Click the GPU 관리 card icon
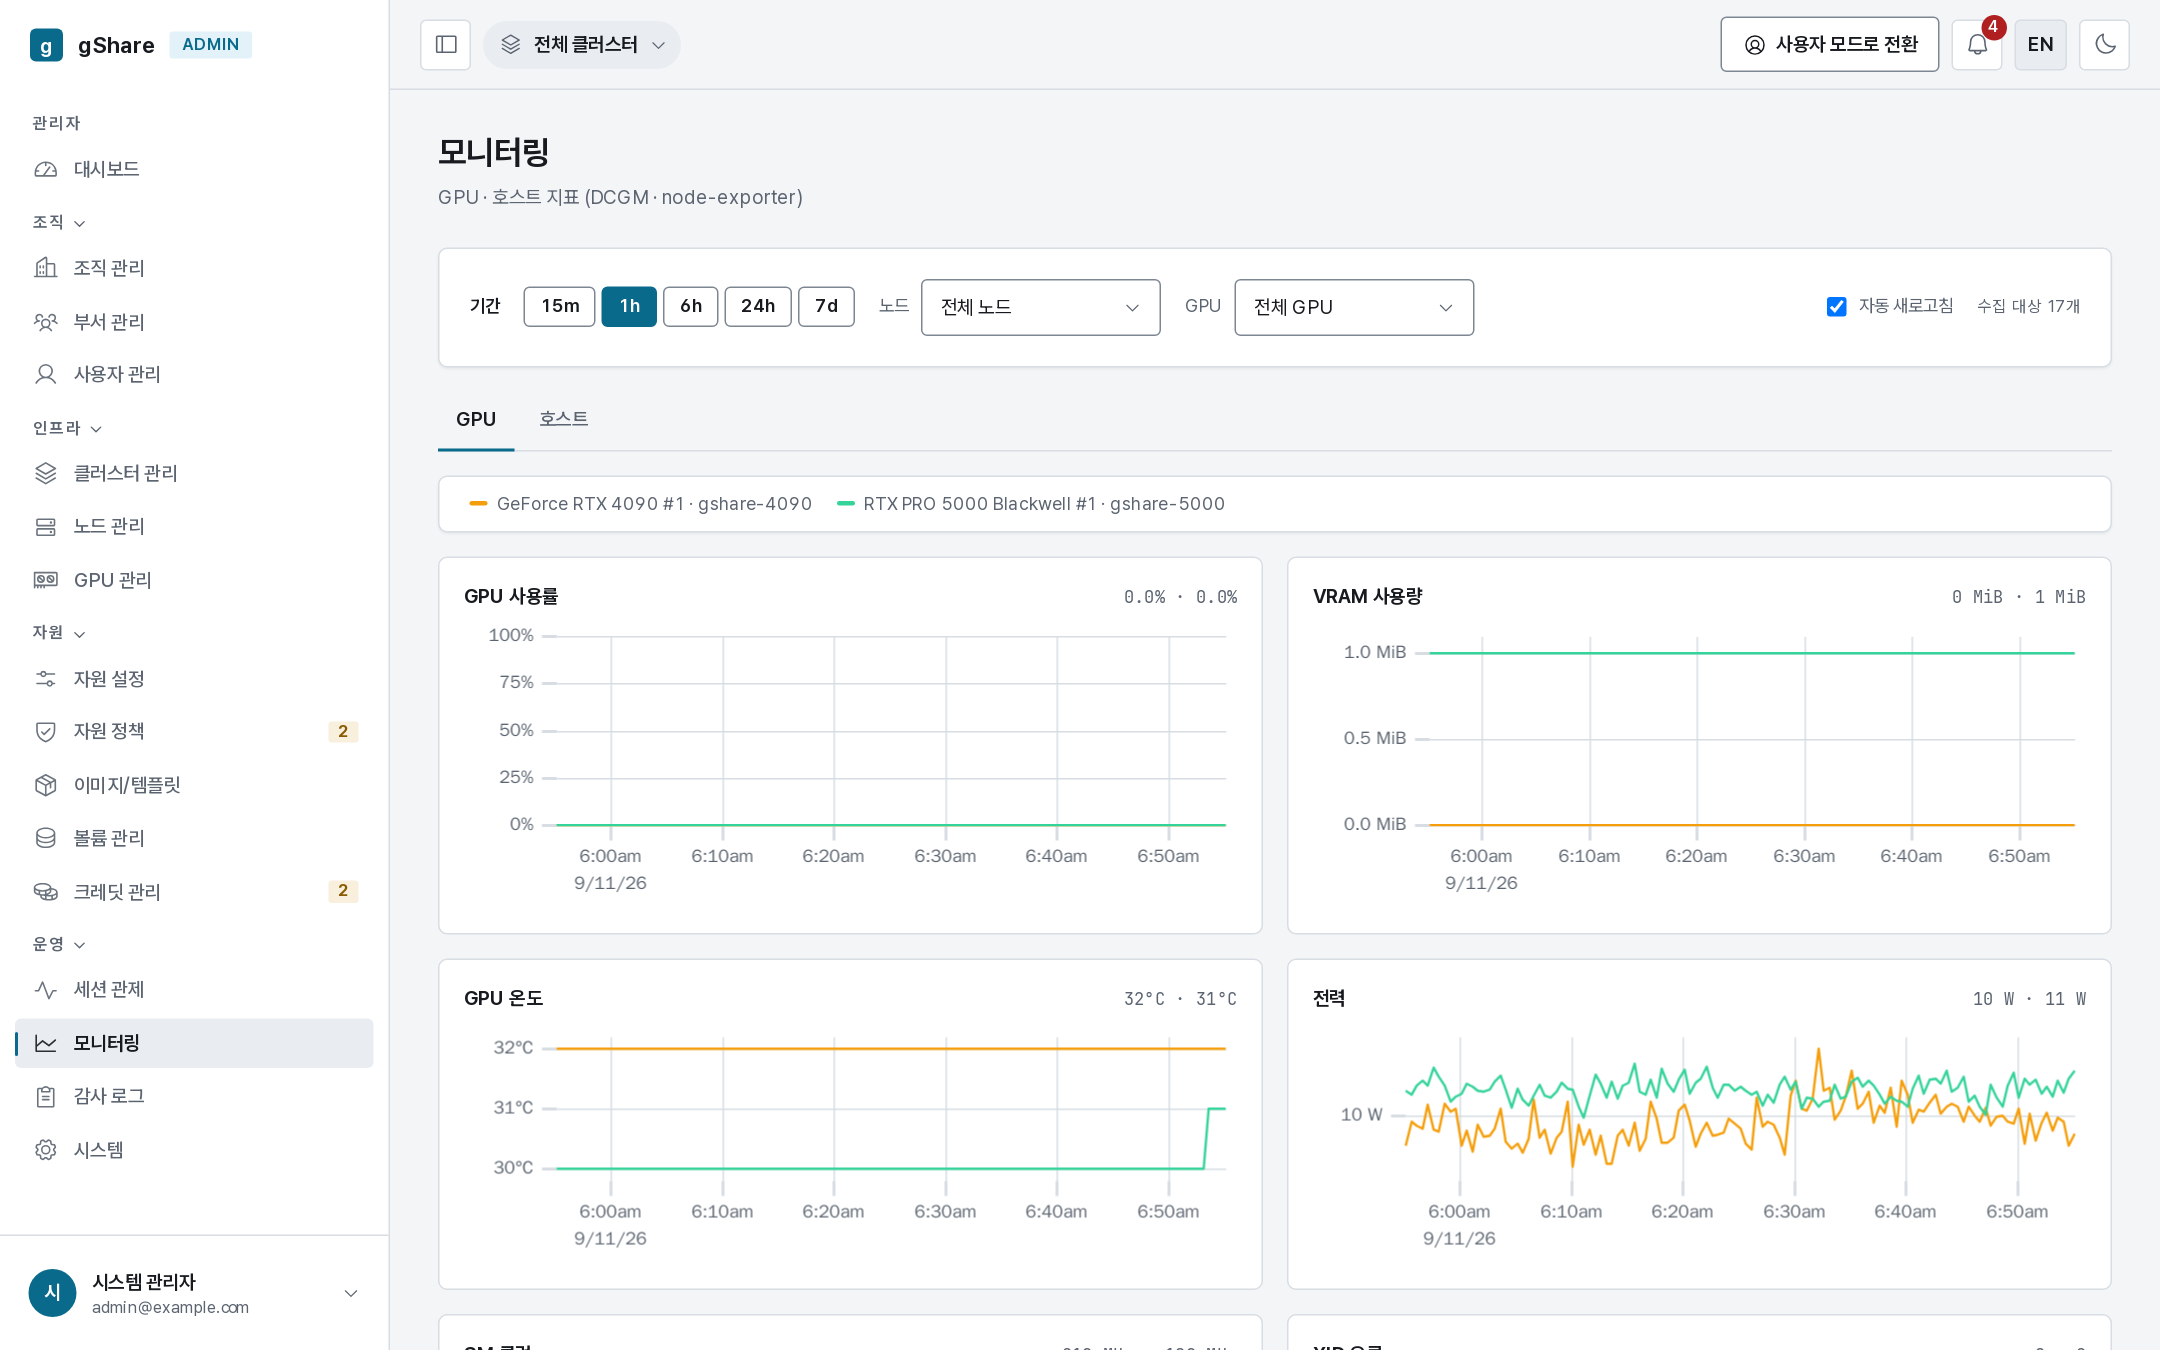This screenshot has width=2160, height=1350. tap(46, 580)
